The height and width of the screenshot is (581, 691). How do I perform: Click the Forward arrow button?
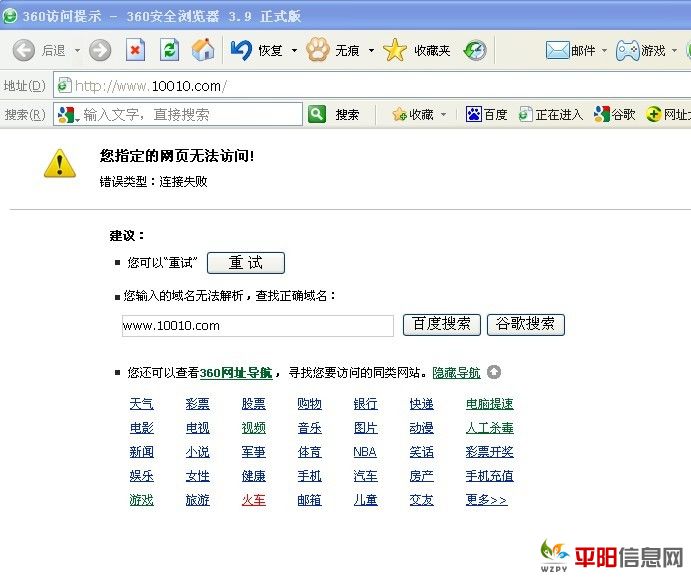[100, 50]
